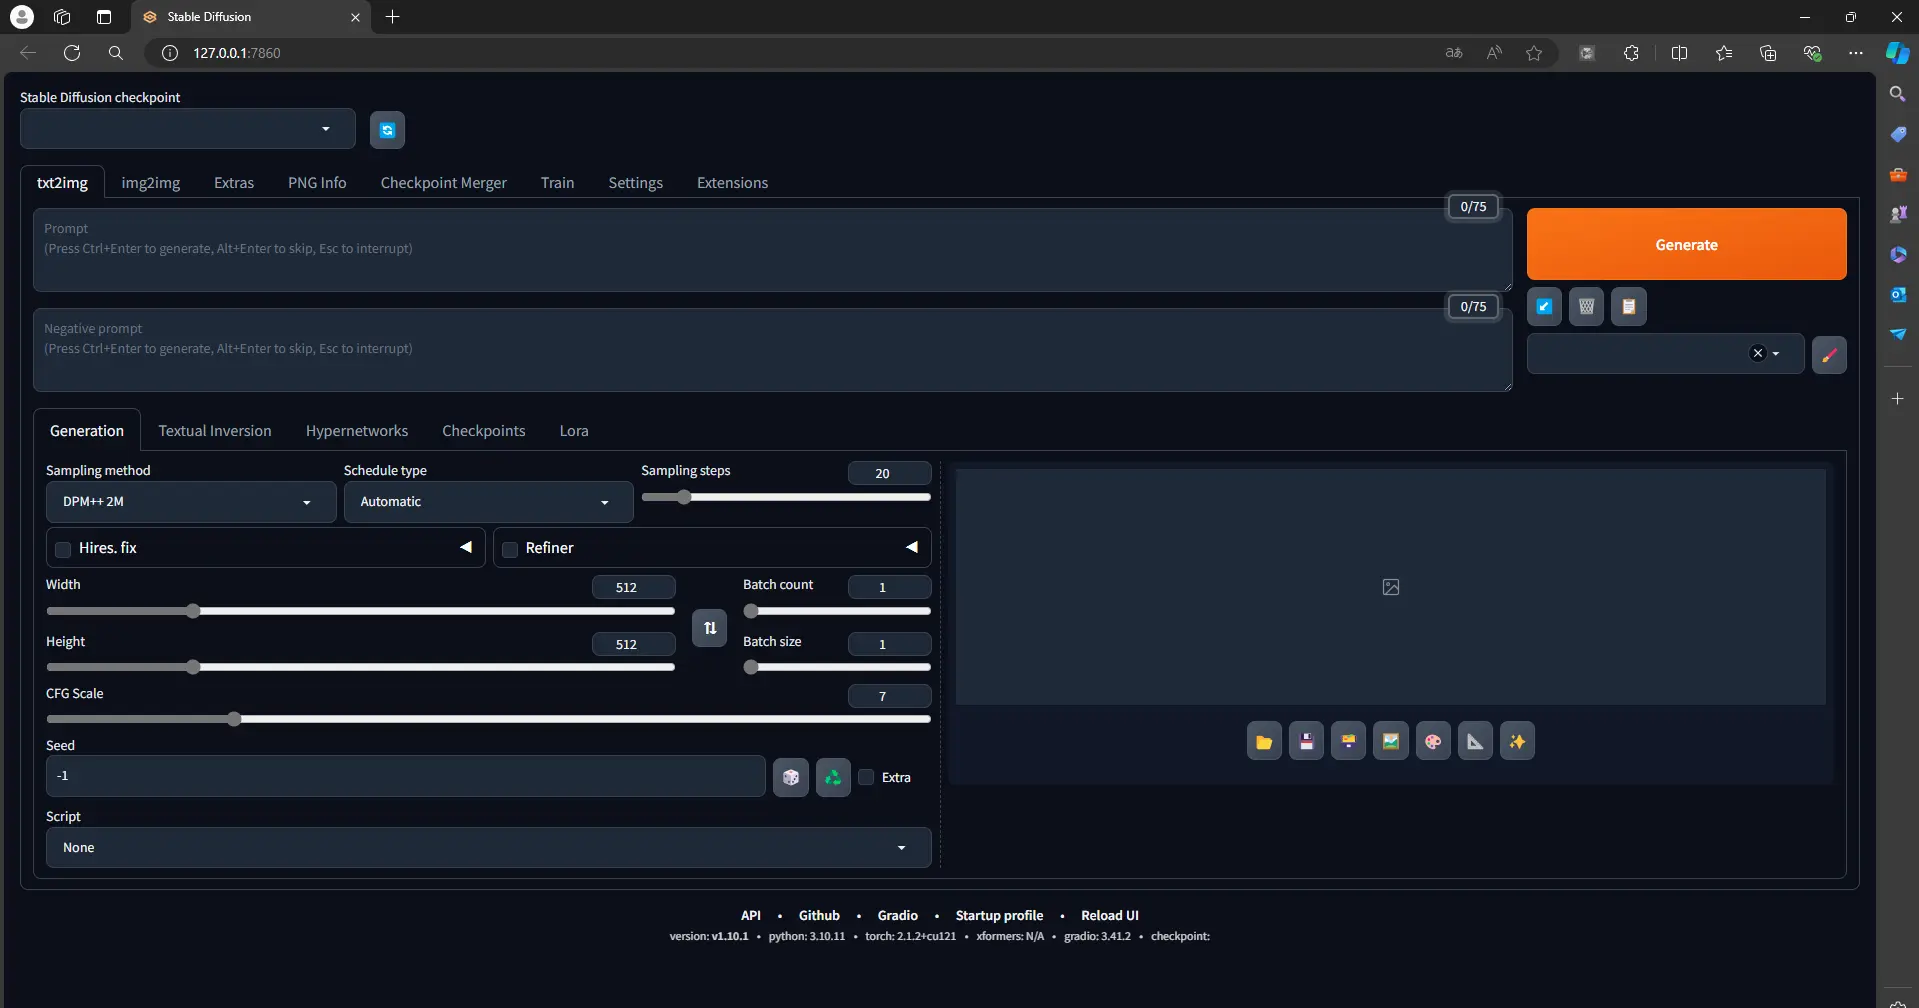Screen dimensions: 1919x1008
Task: Open the Script dropdown
Action: (x=488, y=848)
